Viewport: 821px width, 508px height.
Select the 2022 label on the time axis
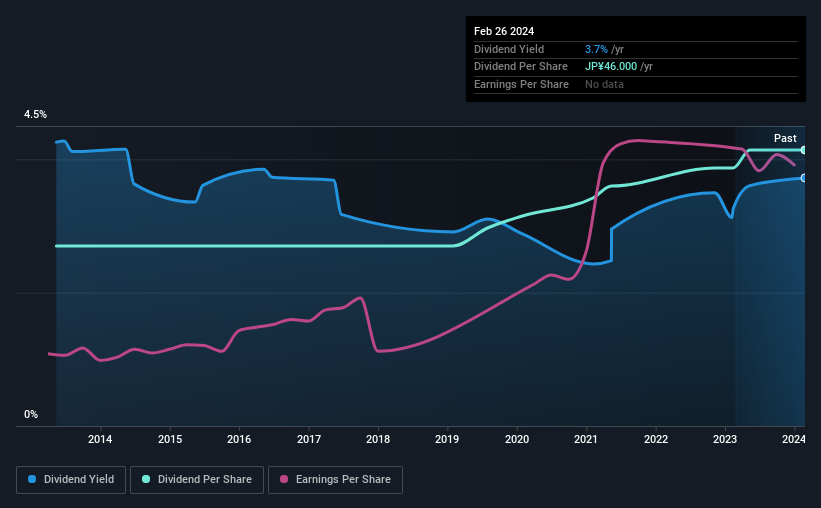[x=656, y=439]
